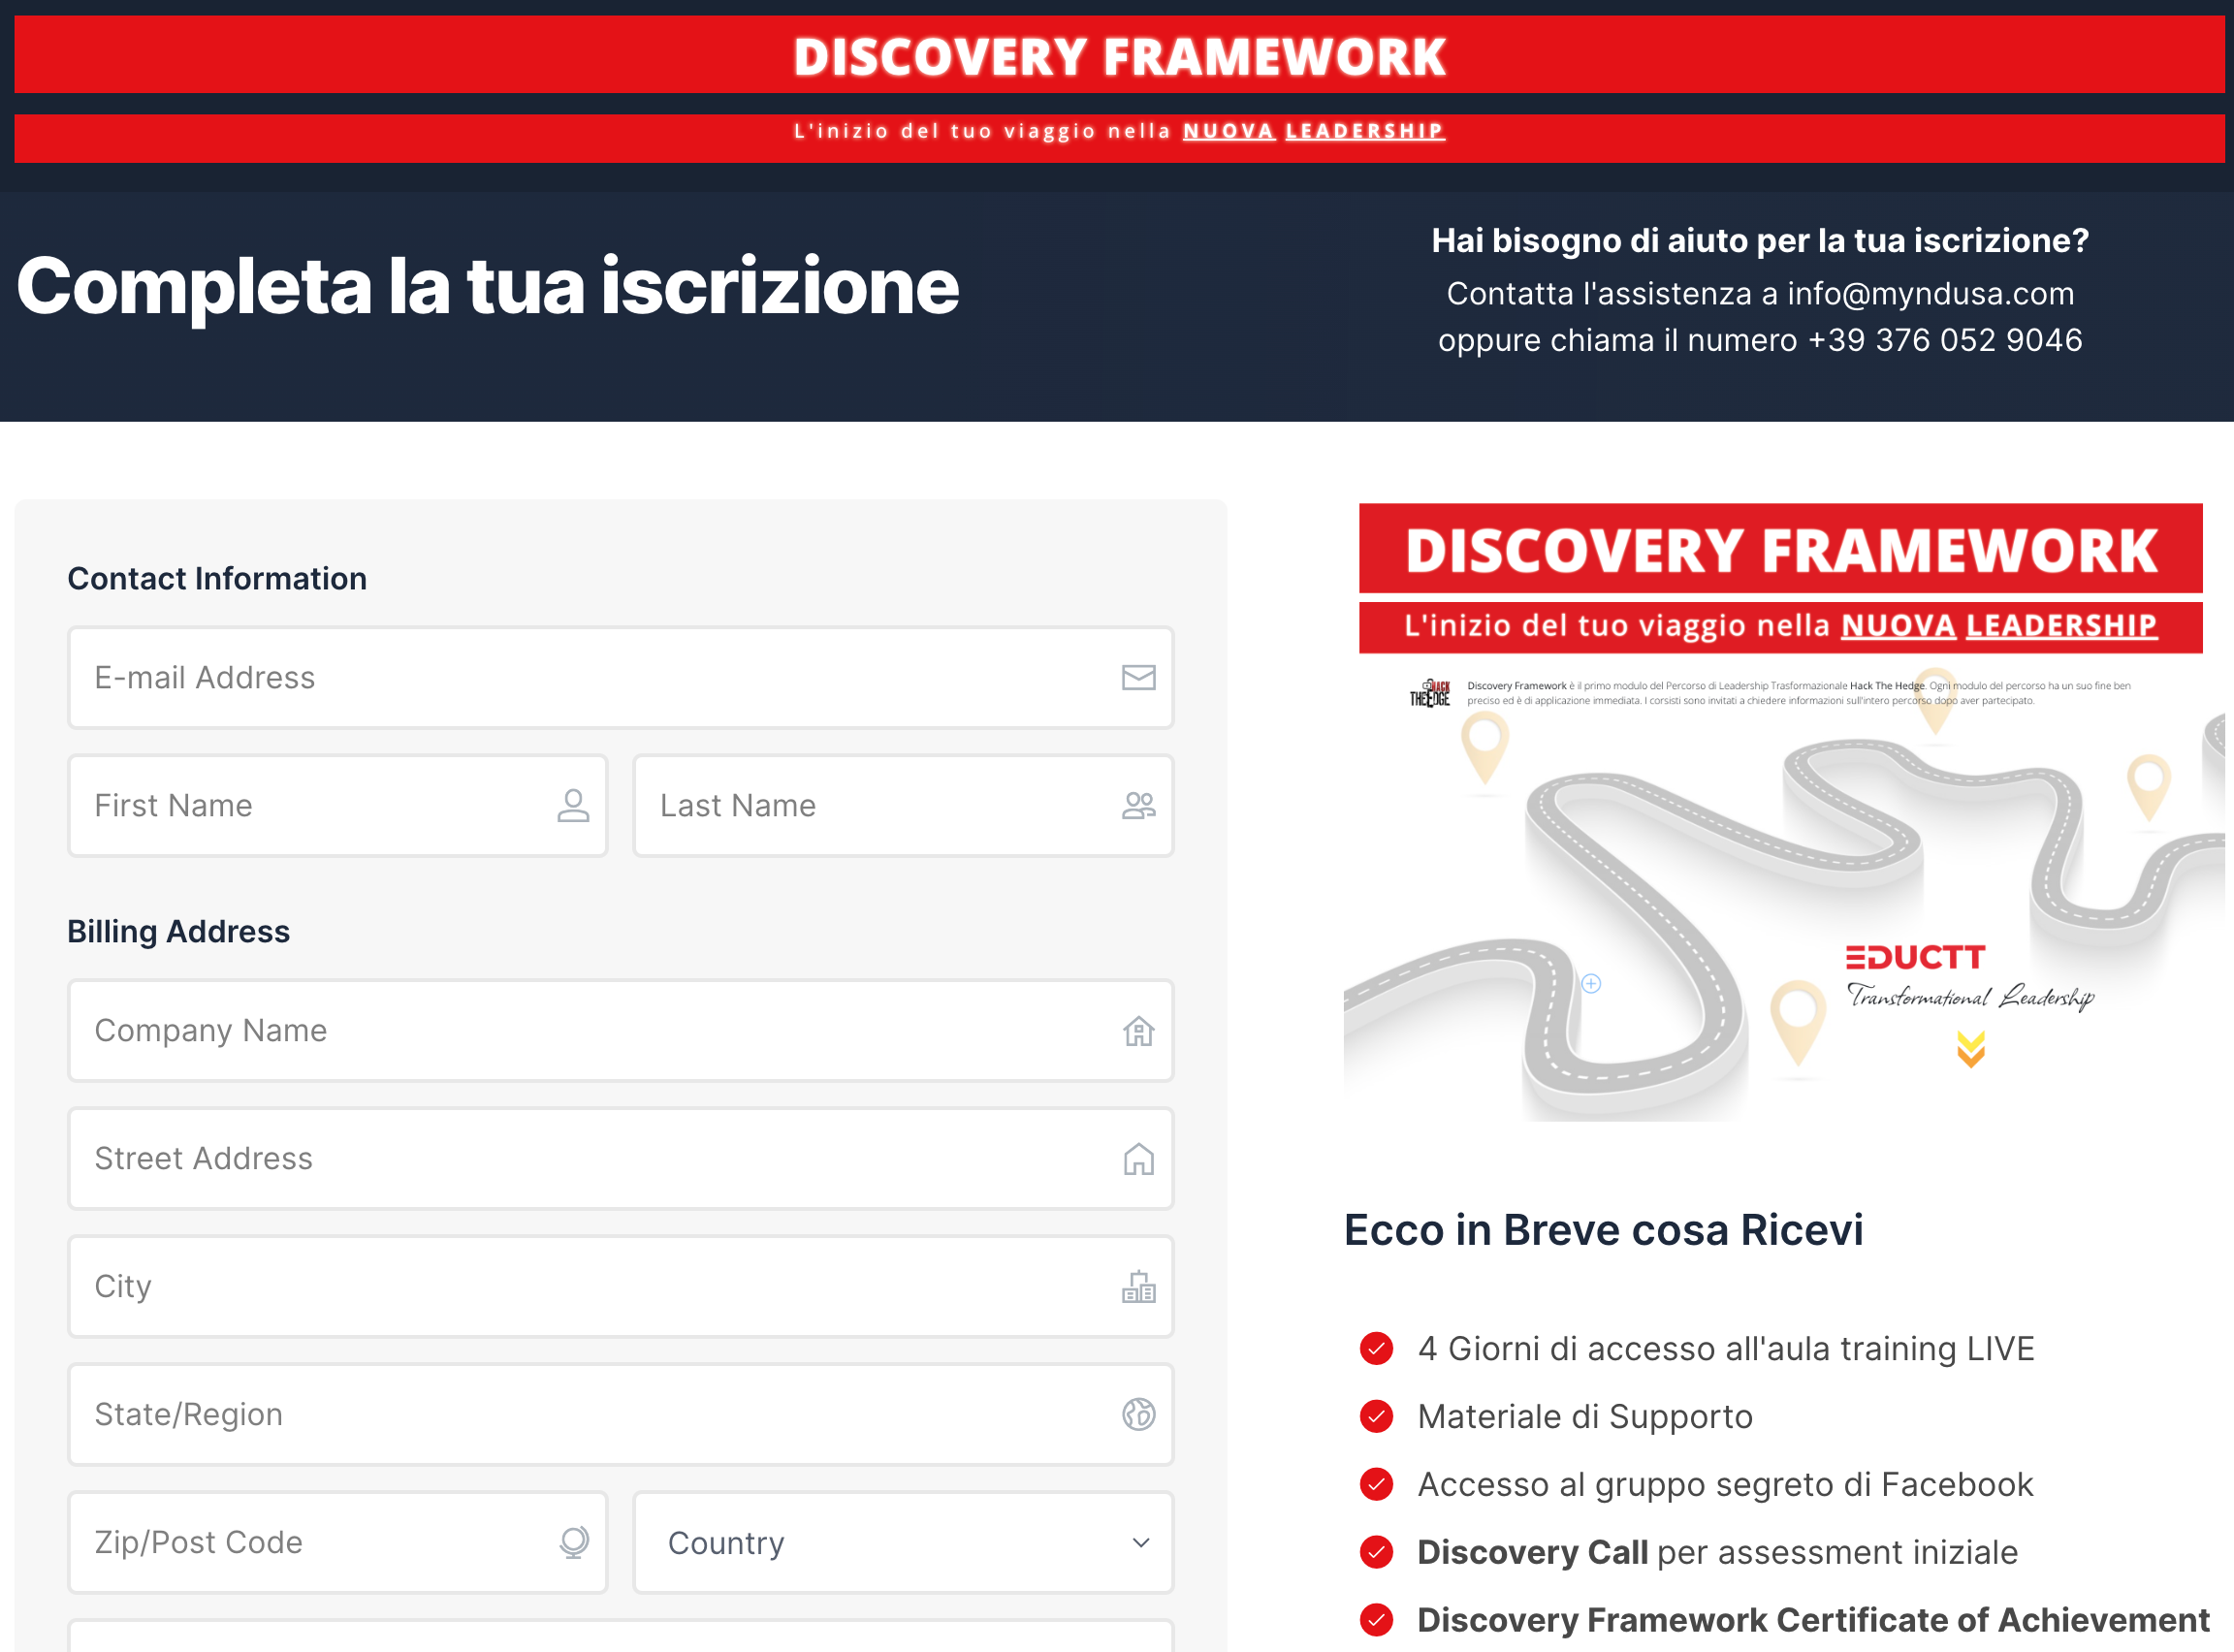The width and height of the screenshot is (2234, 1652).
Task: Click the Discovery Framework product image with winding road
Action: pyautogui.click(x=1784, y=812)
